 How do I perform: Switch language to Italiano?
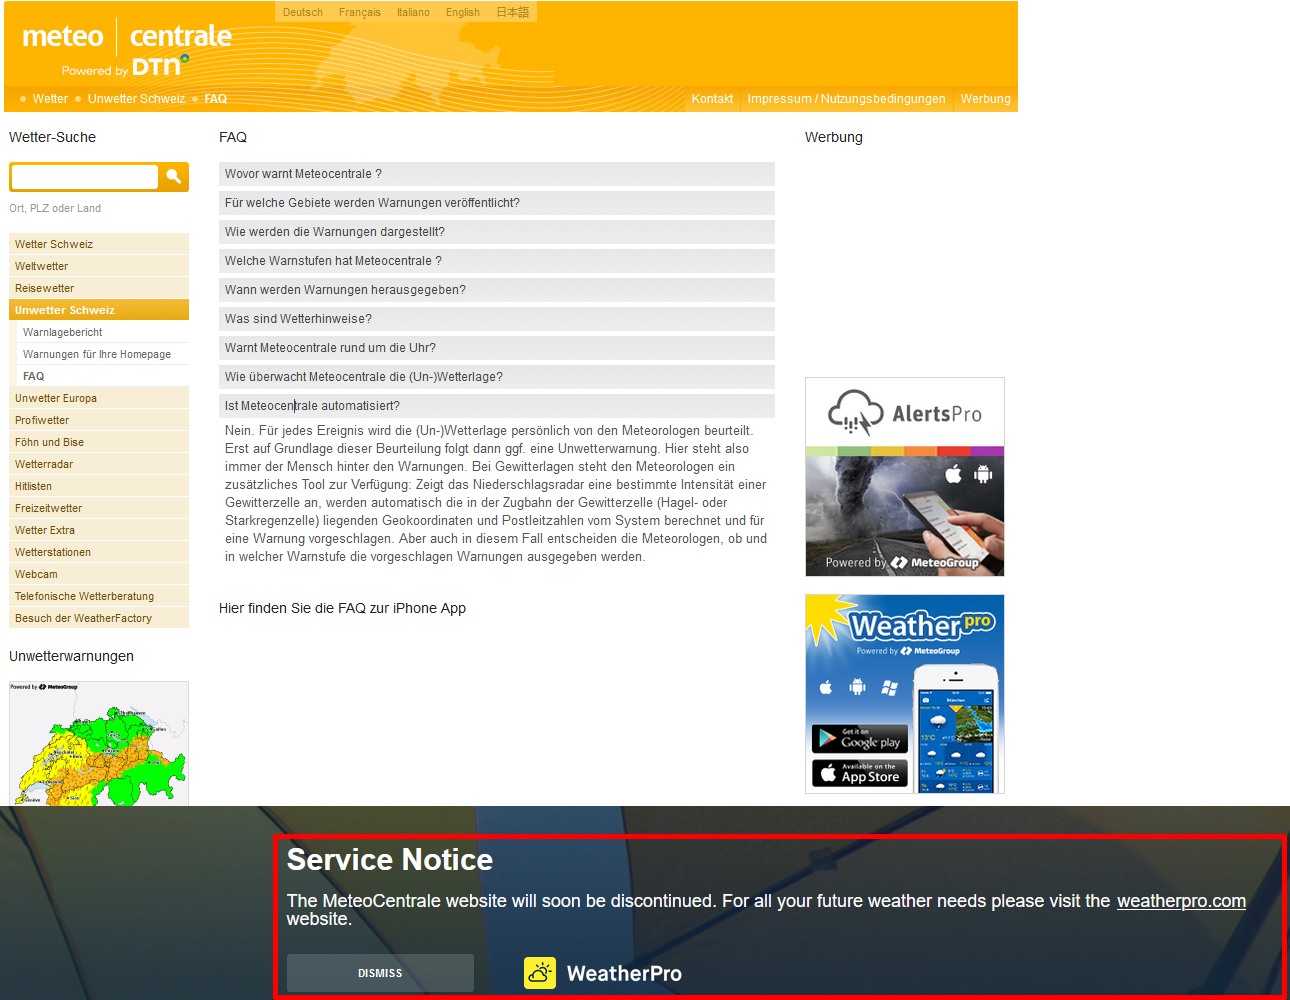[413, 12]
